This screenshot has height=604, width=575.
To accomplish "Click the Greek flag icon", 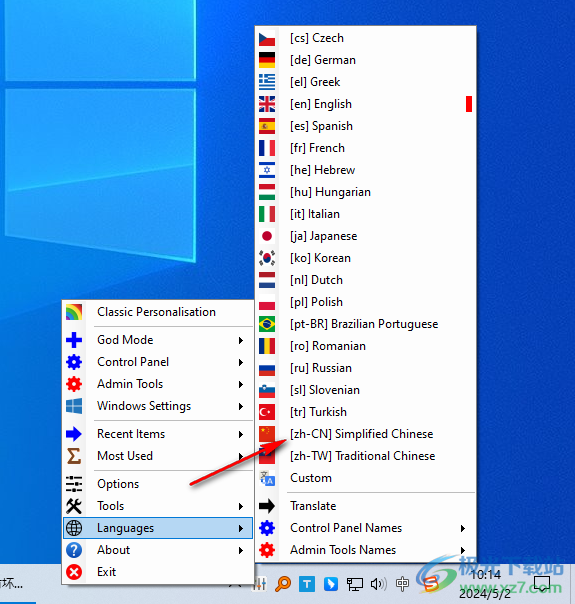I will click(267, 82).
